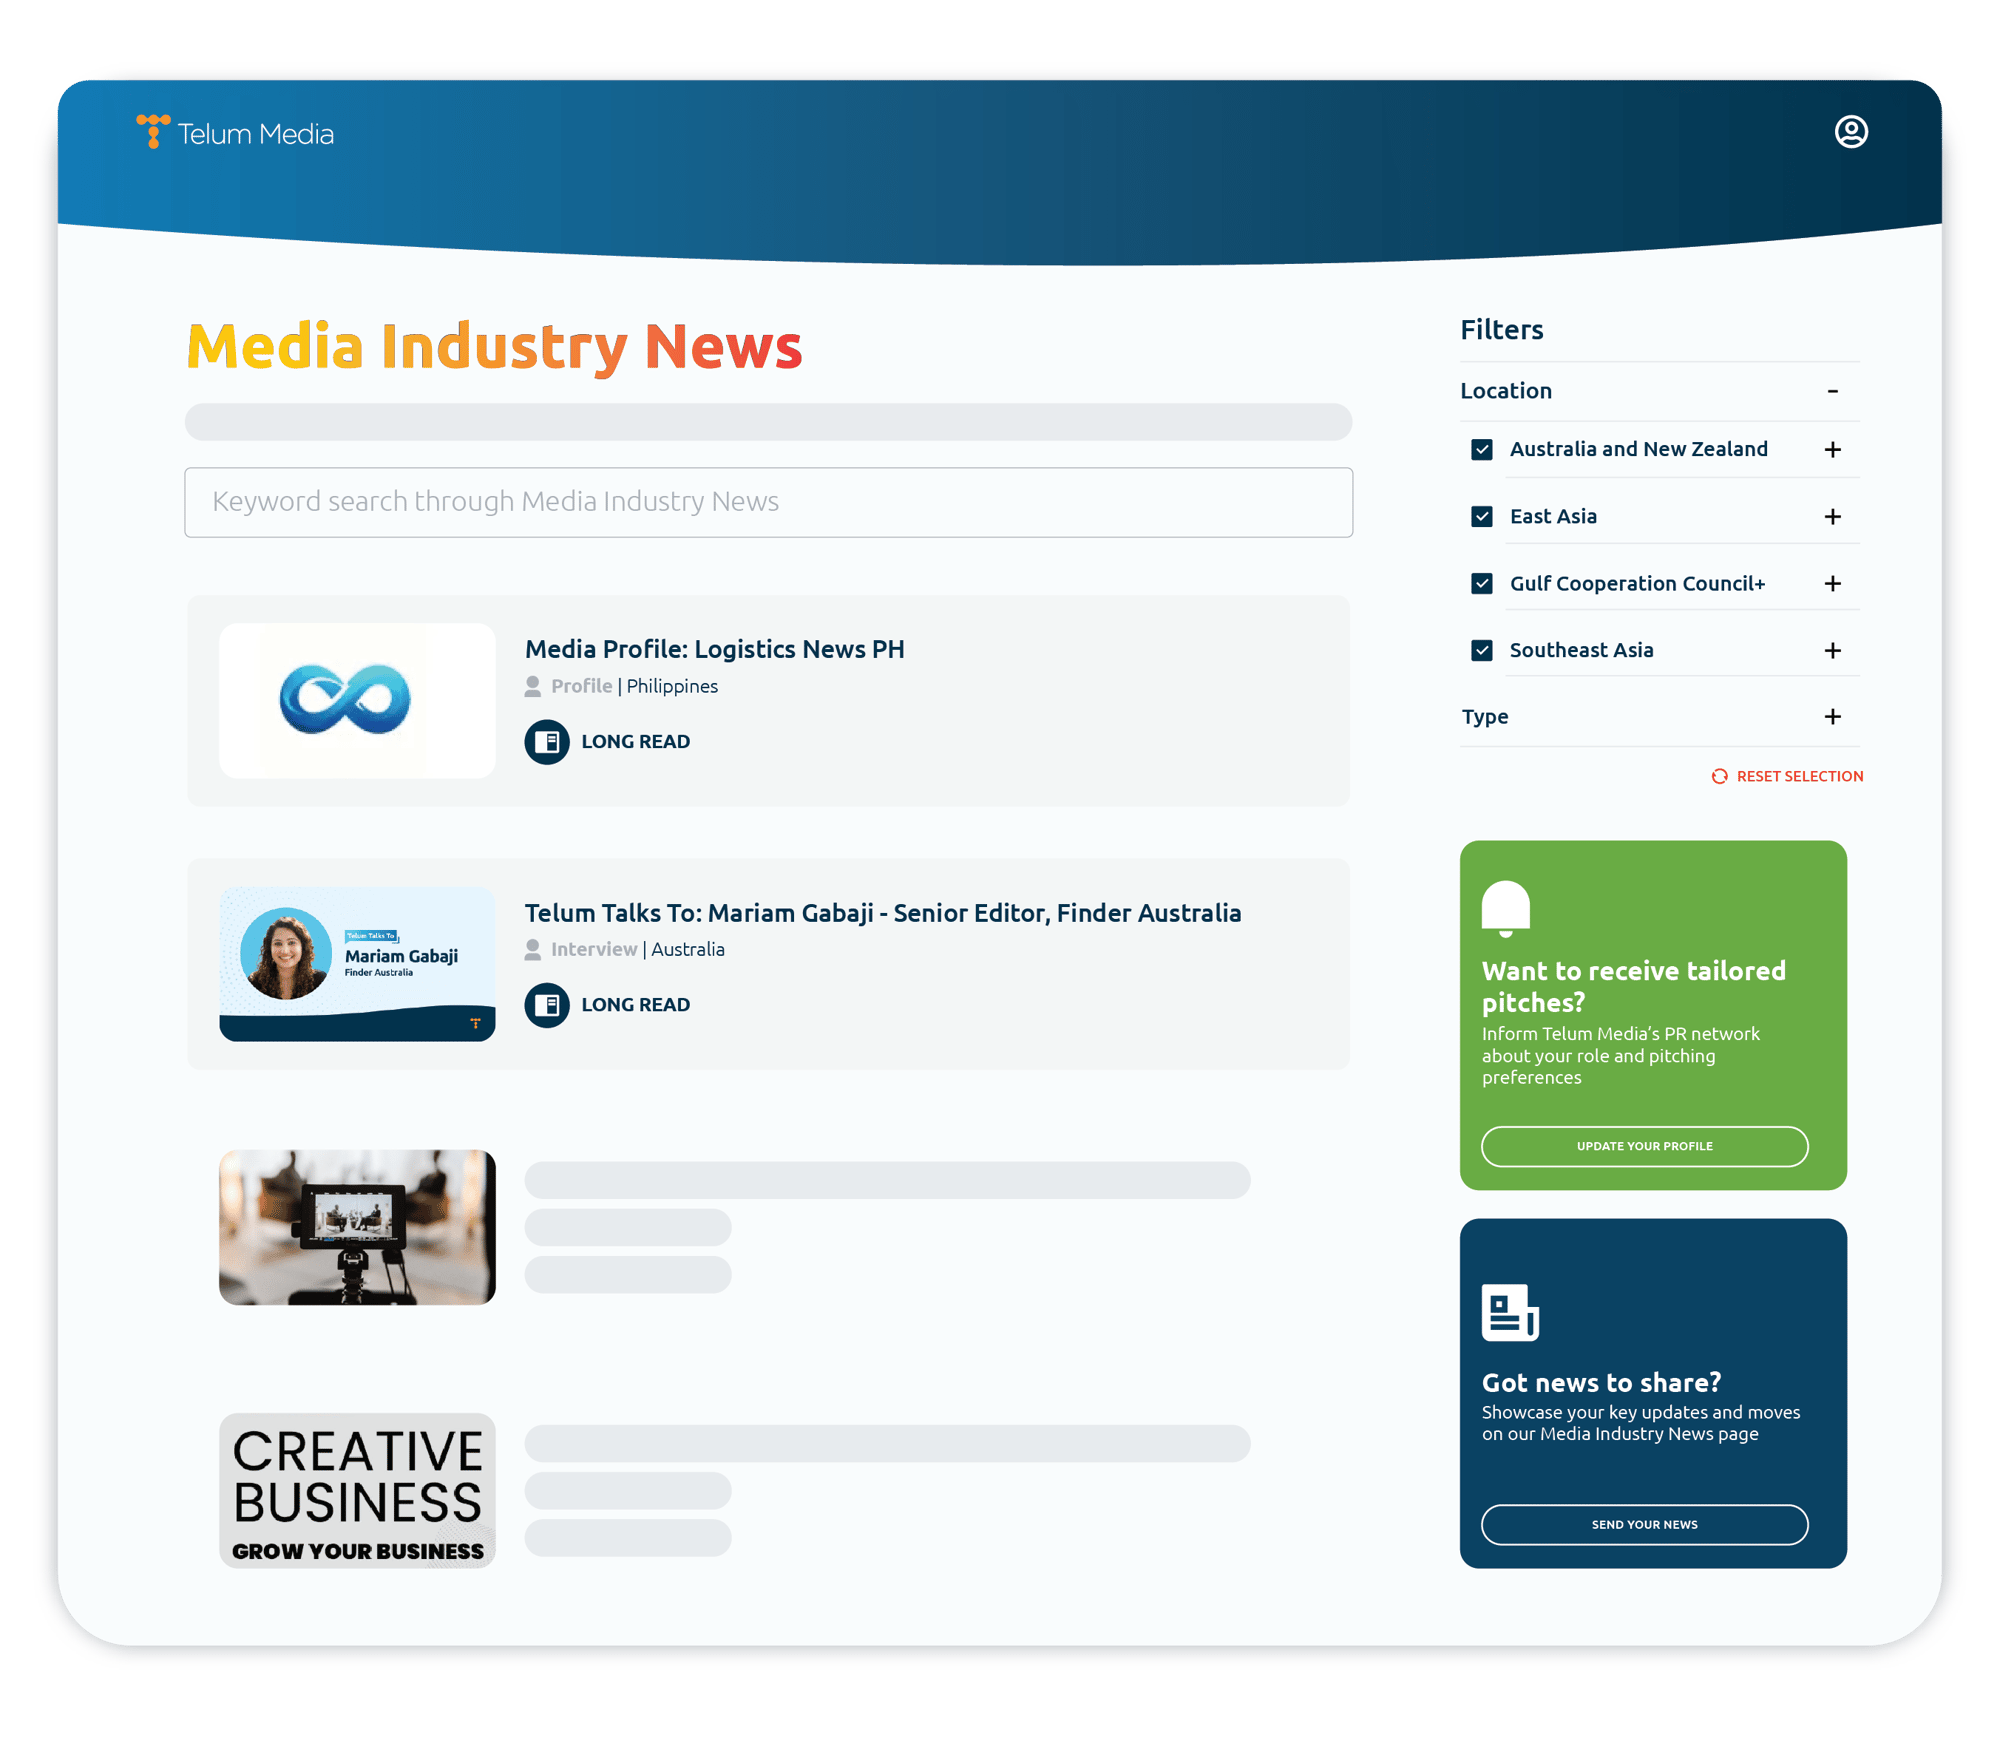Click the bell icon in the tailored pitches card

[1505, 908]
